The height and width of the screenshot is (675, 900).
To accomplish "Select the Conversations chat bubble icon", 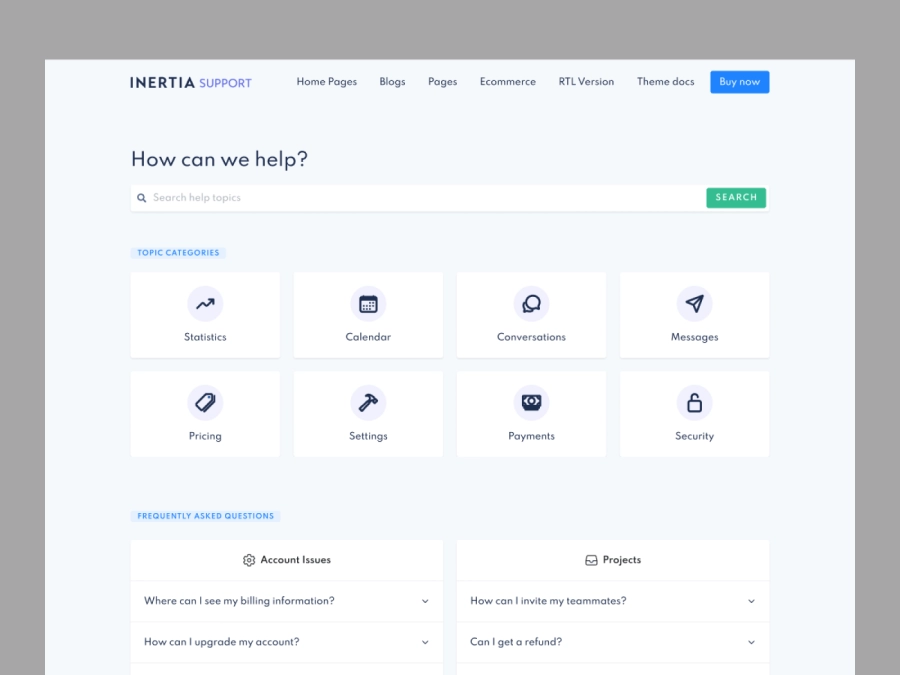I will click(x=531, y=303).
